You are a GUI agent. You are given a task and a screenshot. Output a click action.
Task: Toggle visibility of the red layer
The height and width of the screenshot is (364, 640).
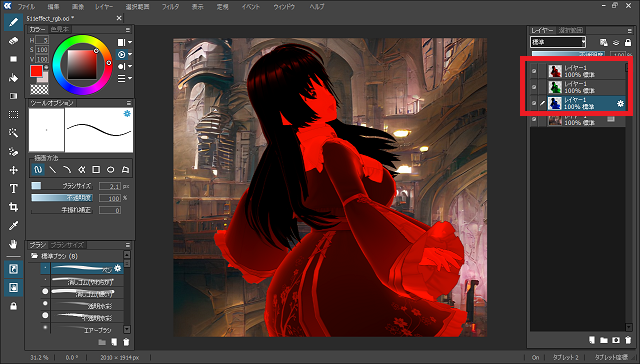pos(534,71)
